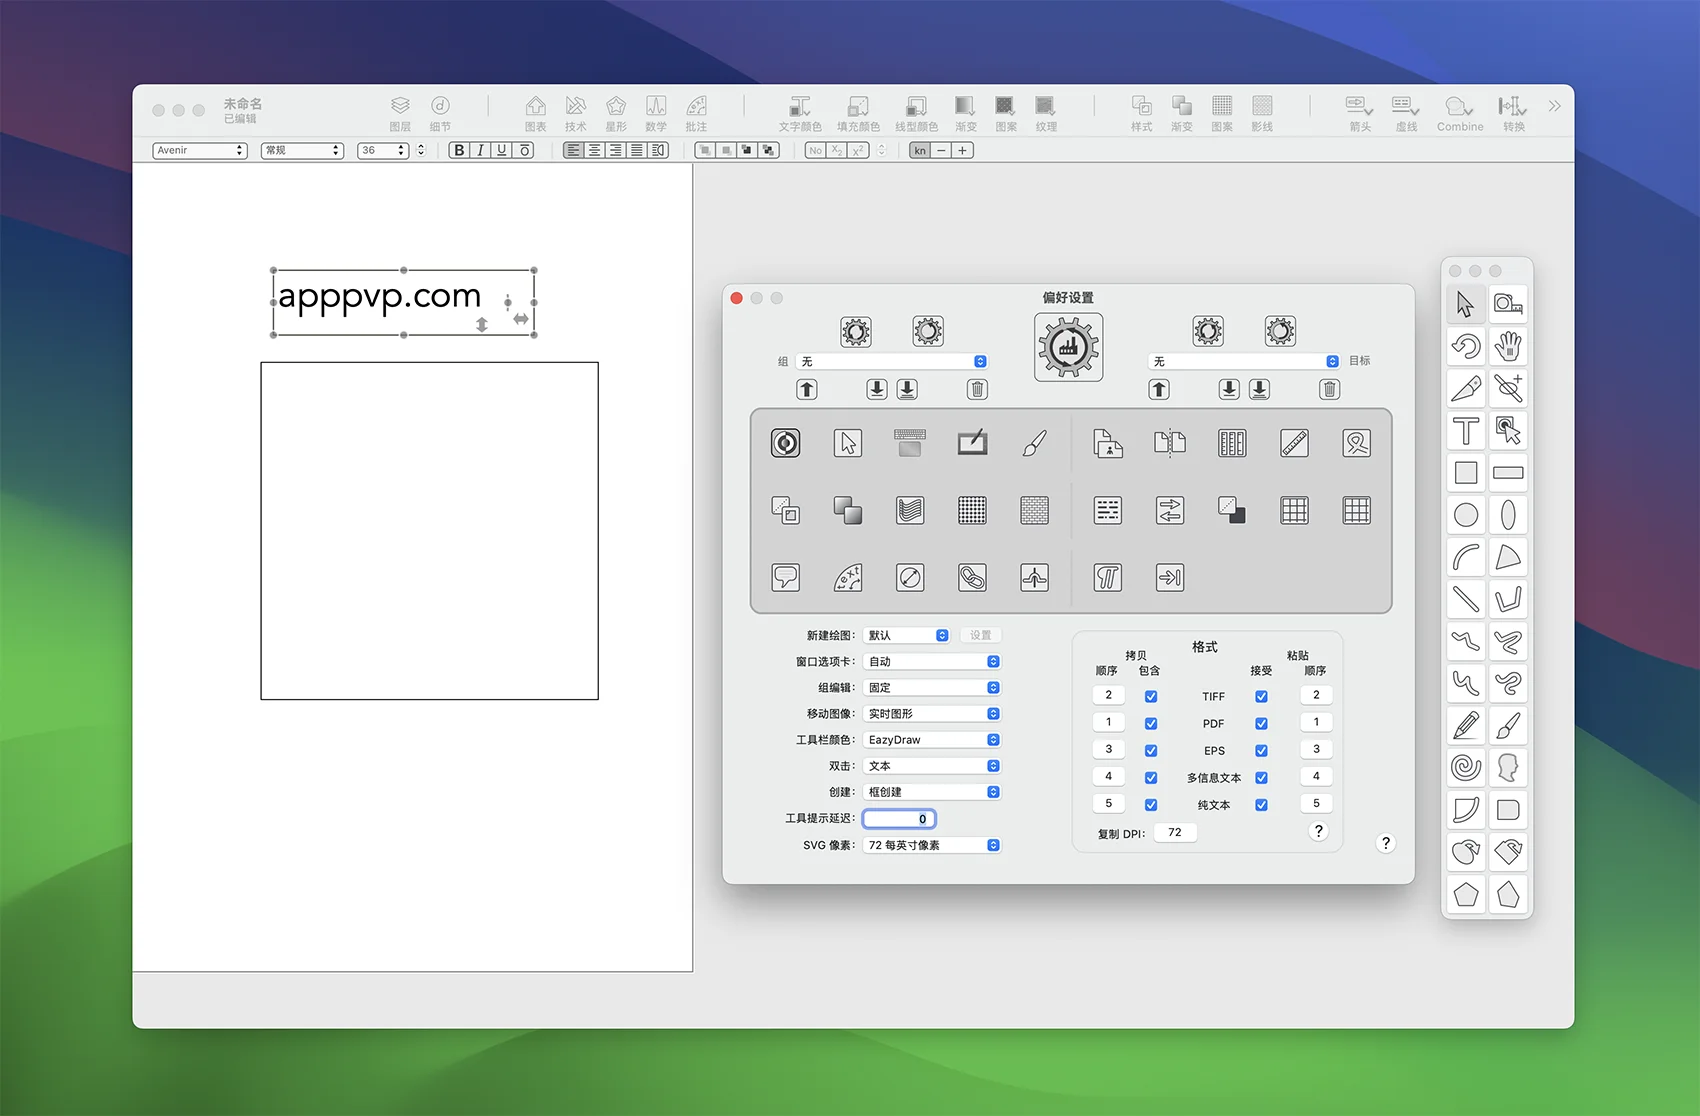This screenshot has height=1116, width=1700.
Task: Open 填充颜色 fill color picker
Action: [x=858, y=114]
